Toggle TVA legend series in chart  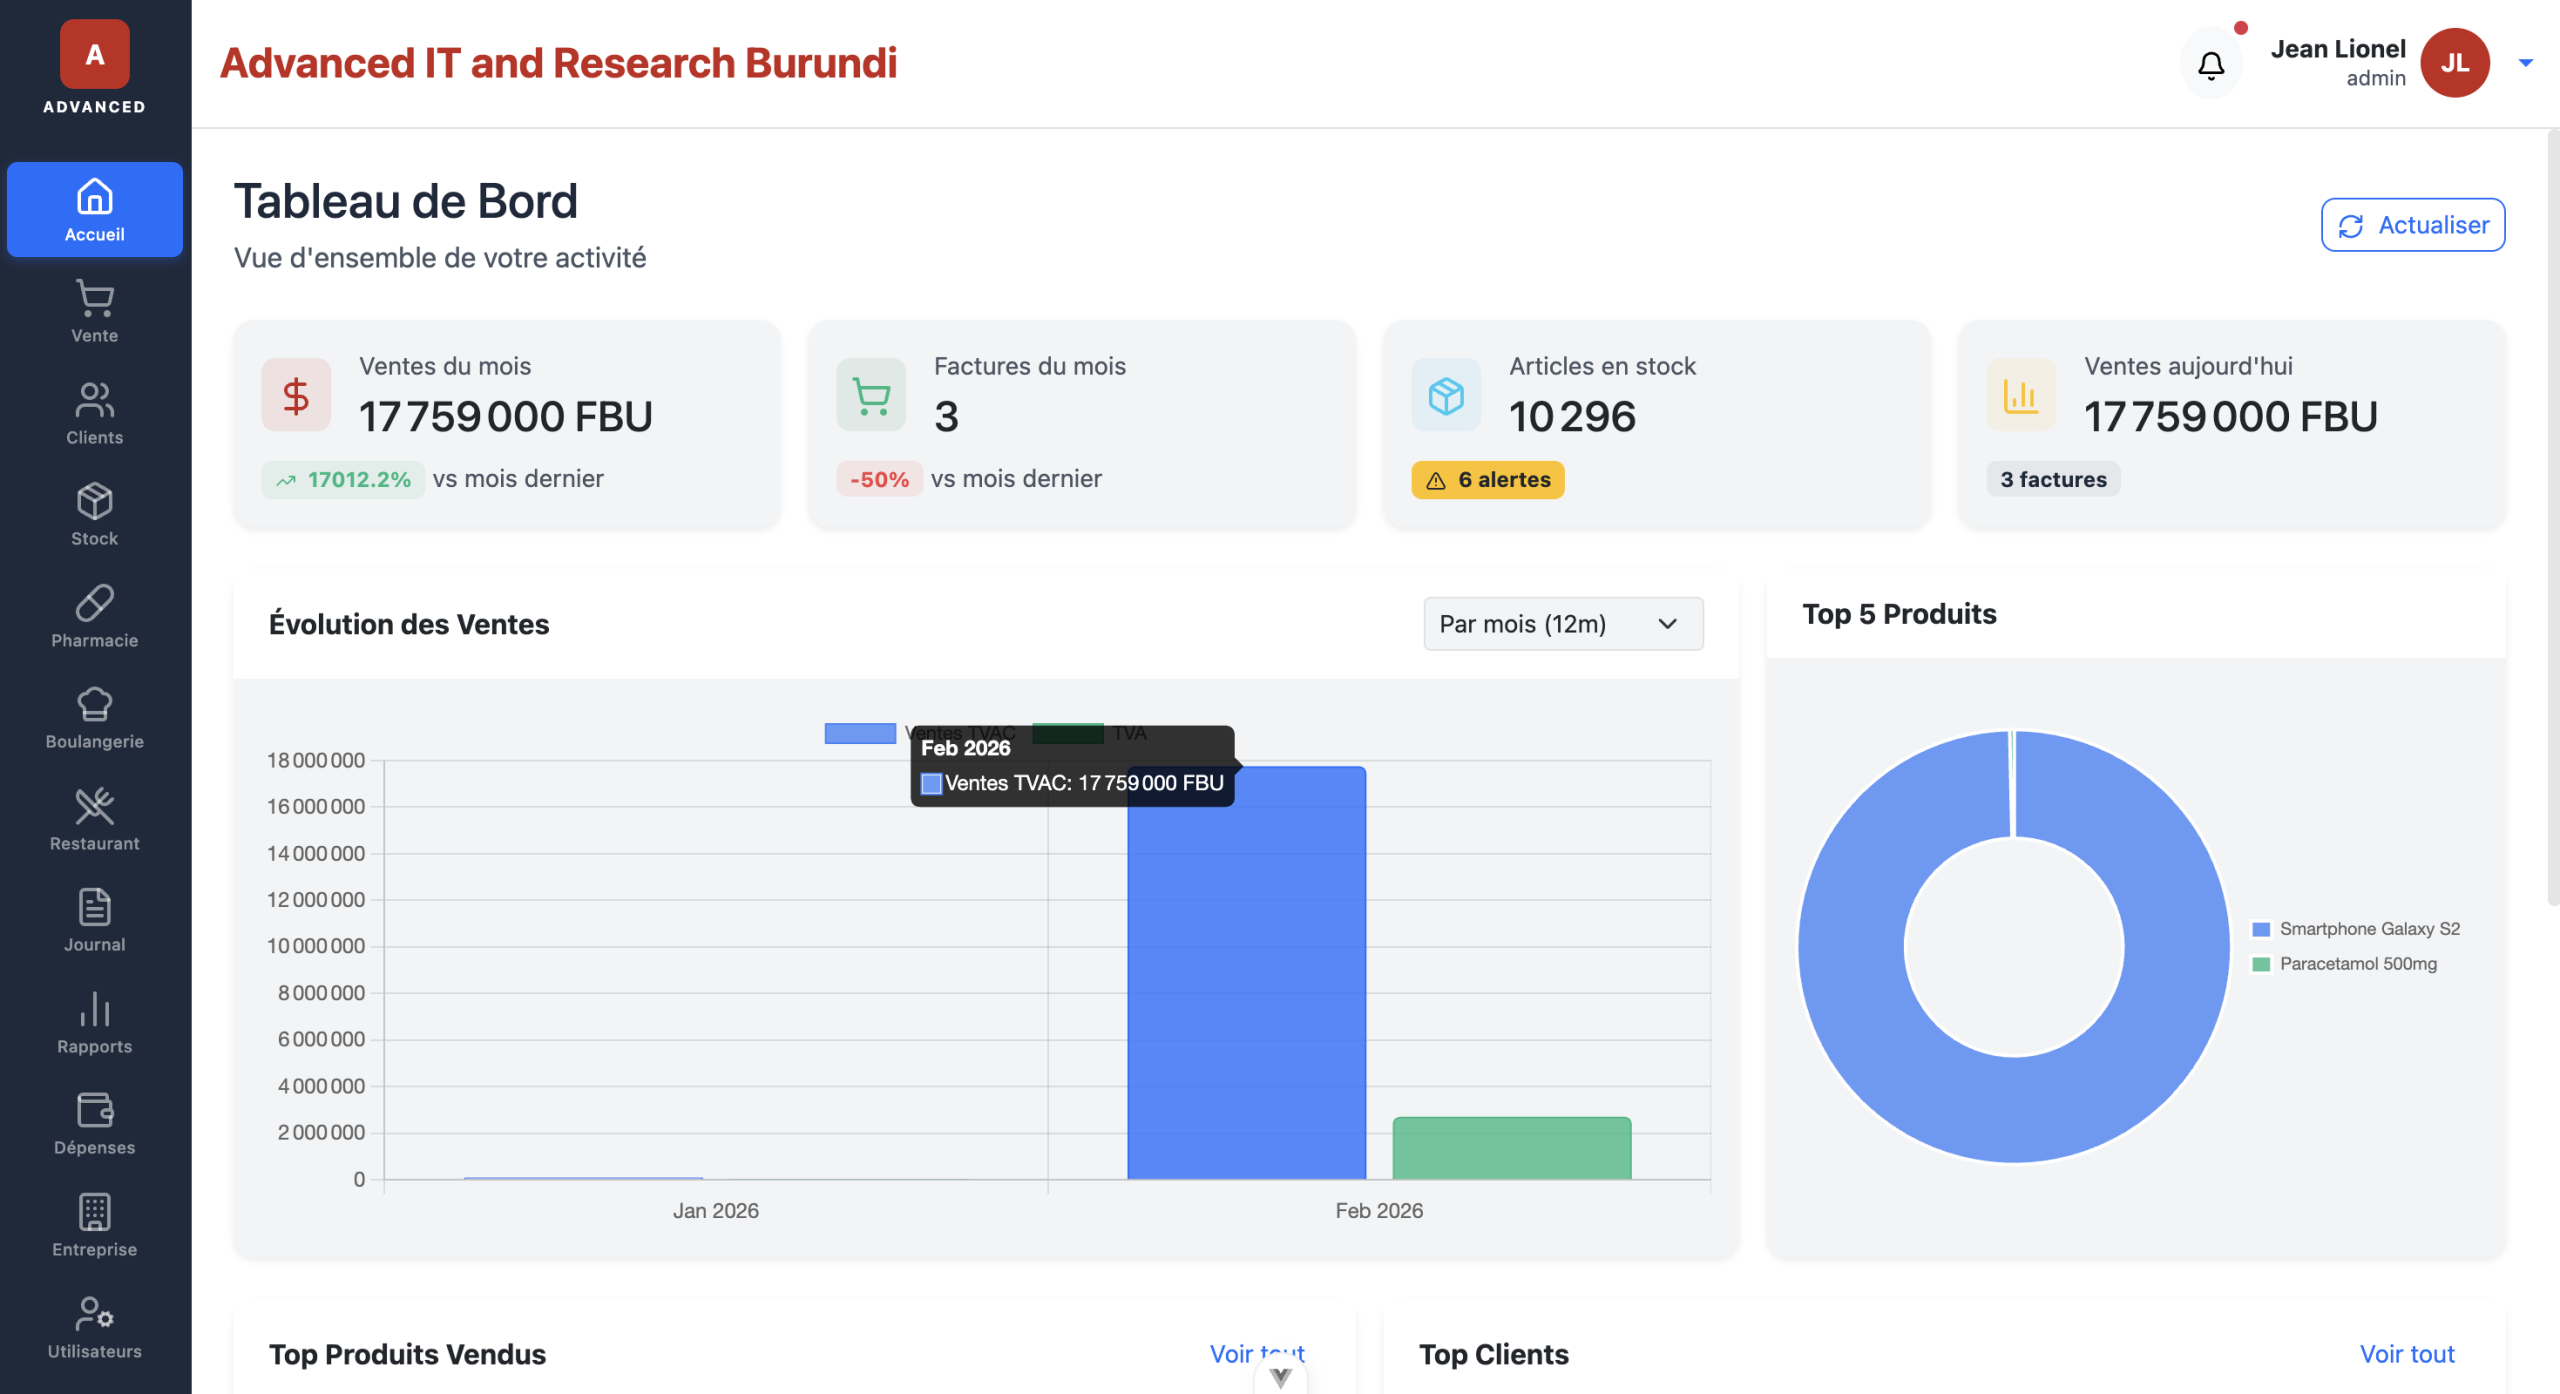point(1067,733)
